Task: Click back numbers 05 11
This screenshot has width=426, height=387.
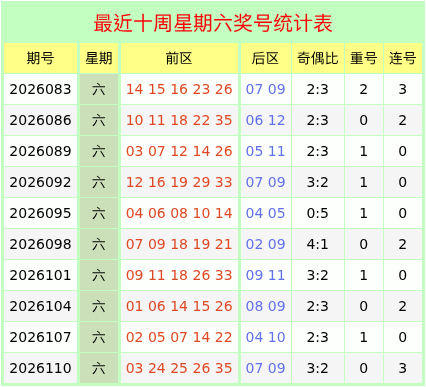Action: point(265,151)
